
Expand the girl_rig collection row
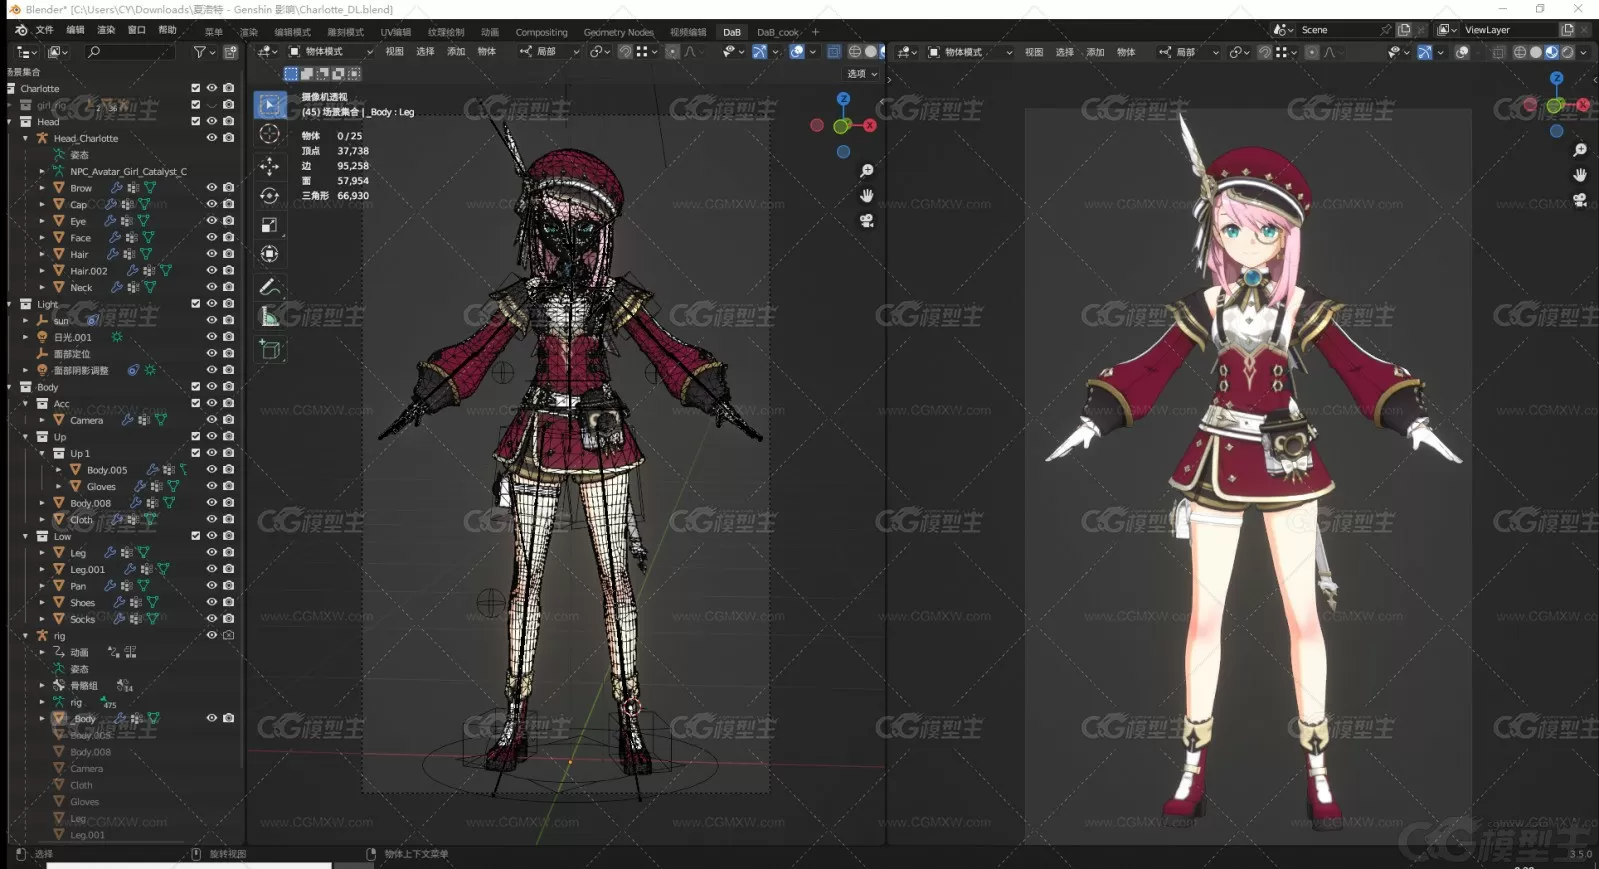click(x=10, y=105)
